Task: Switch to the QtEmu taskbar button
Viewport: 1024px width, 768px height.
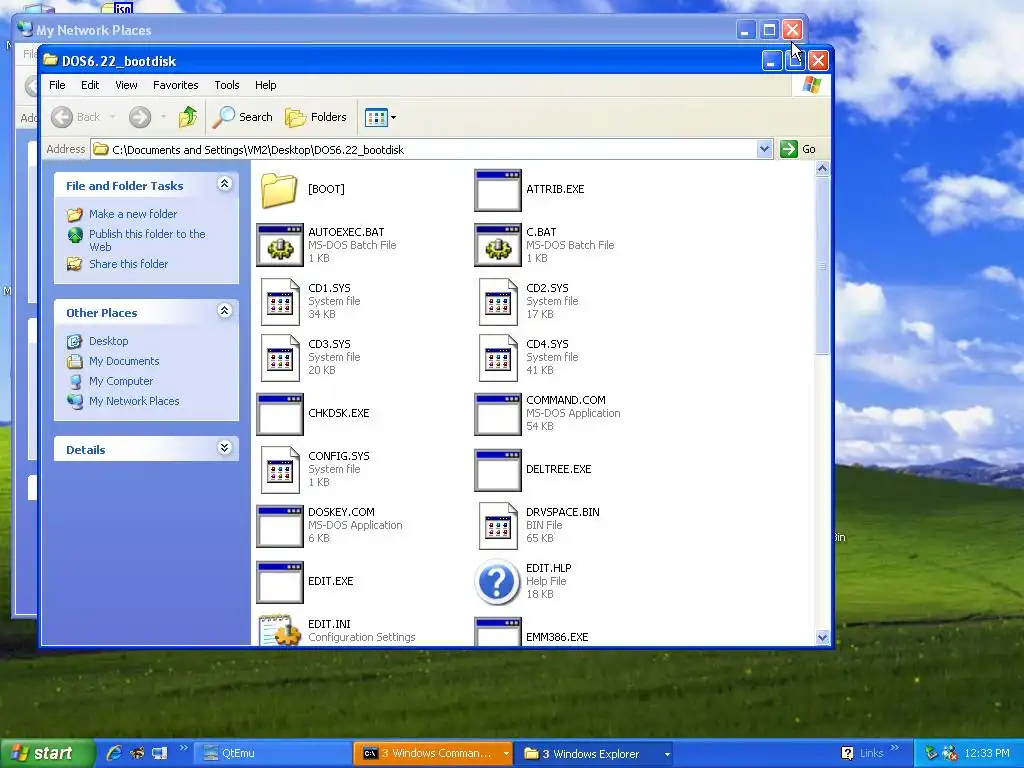Action: [273, 753]
